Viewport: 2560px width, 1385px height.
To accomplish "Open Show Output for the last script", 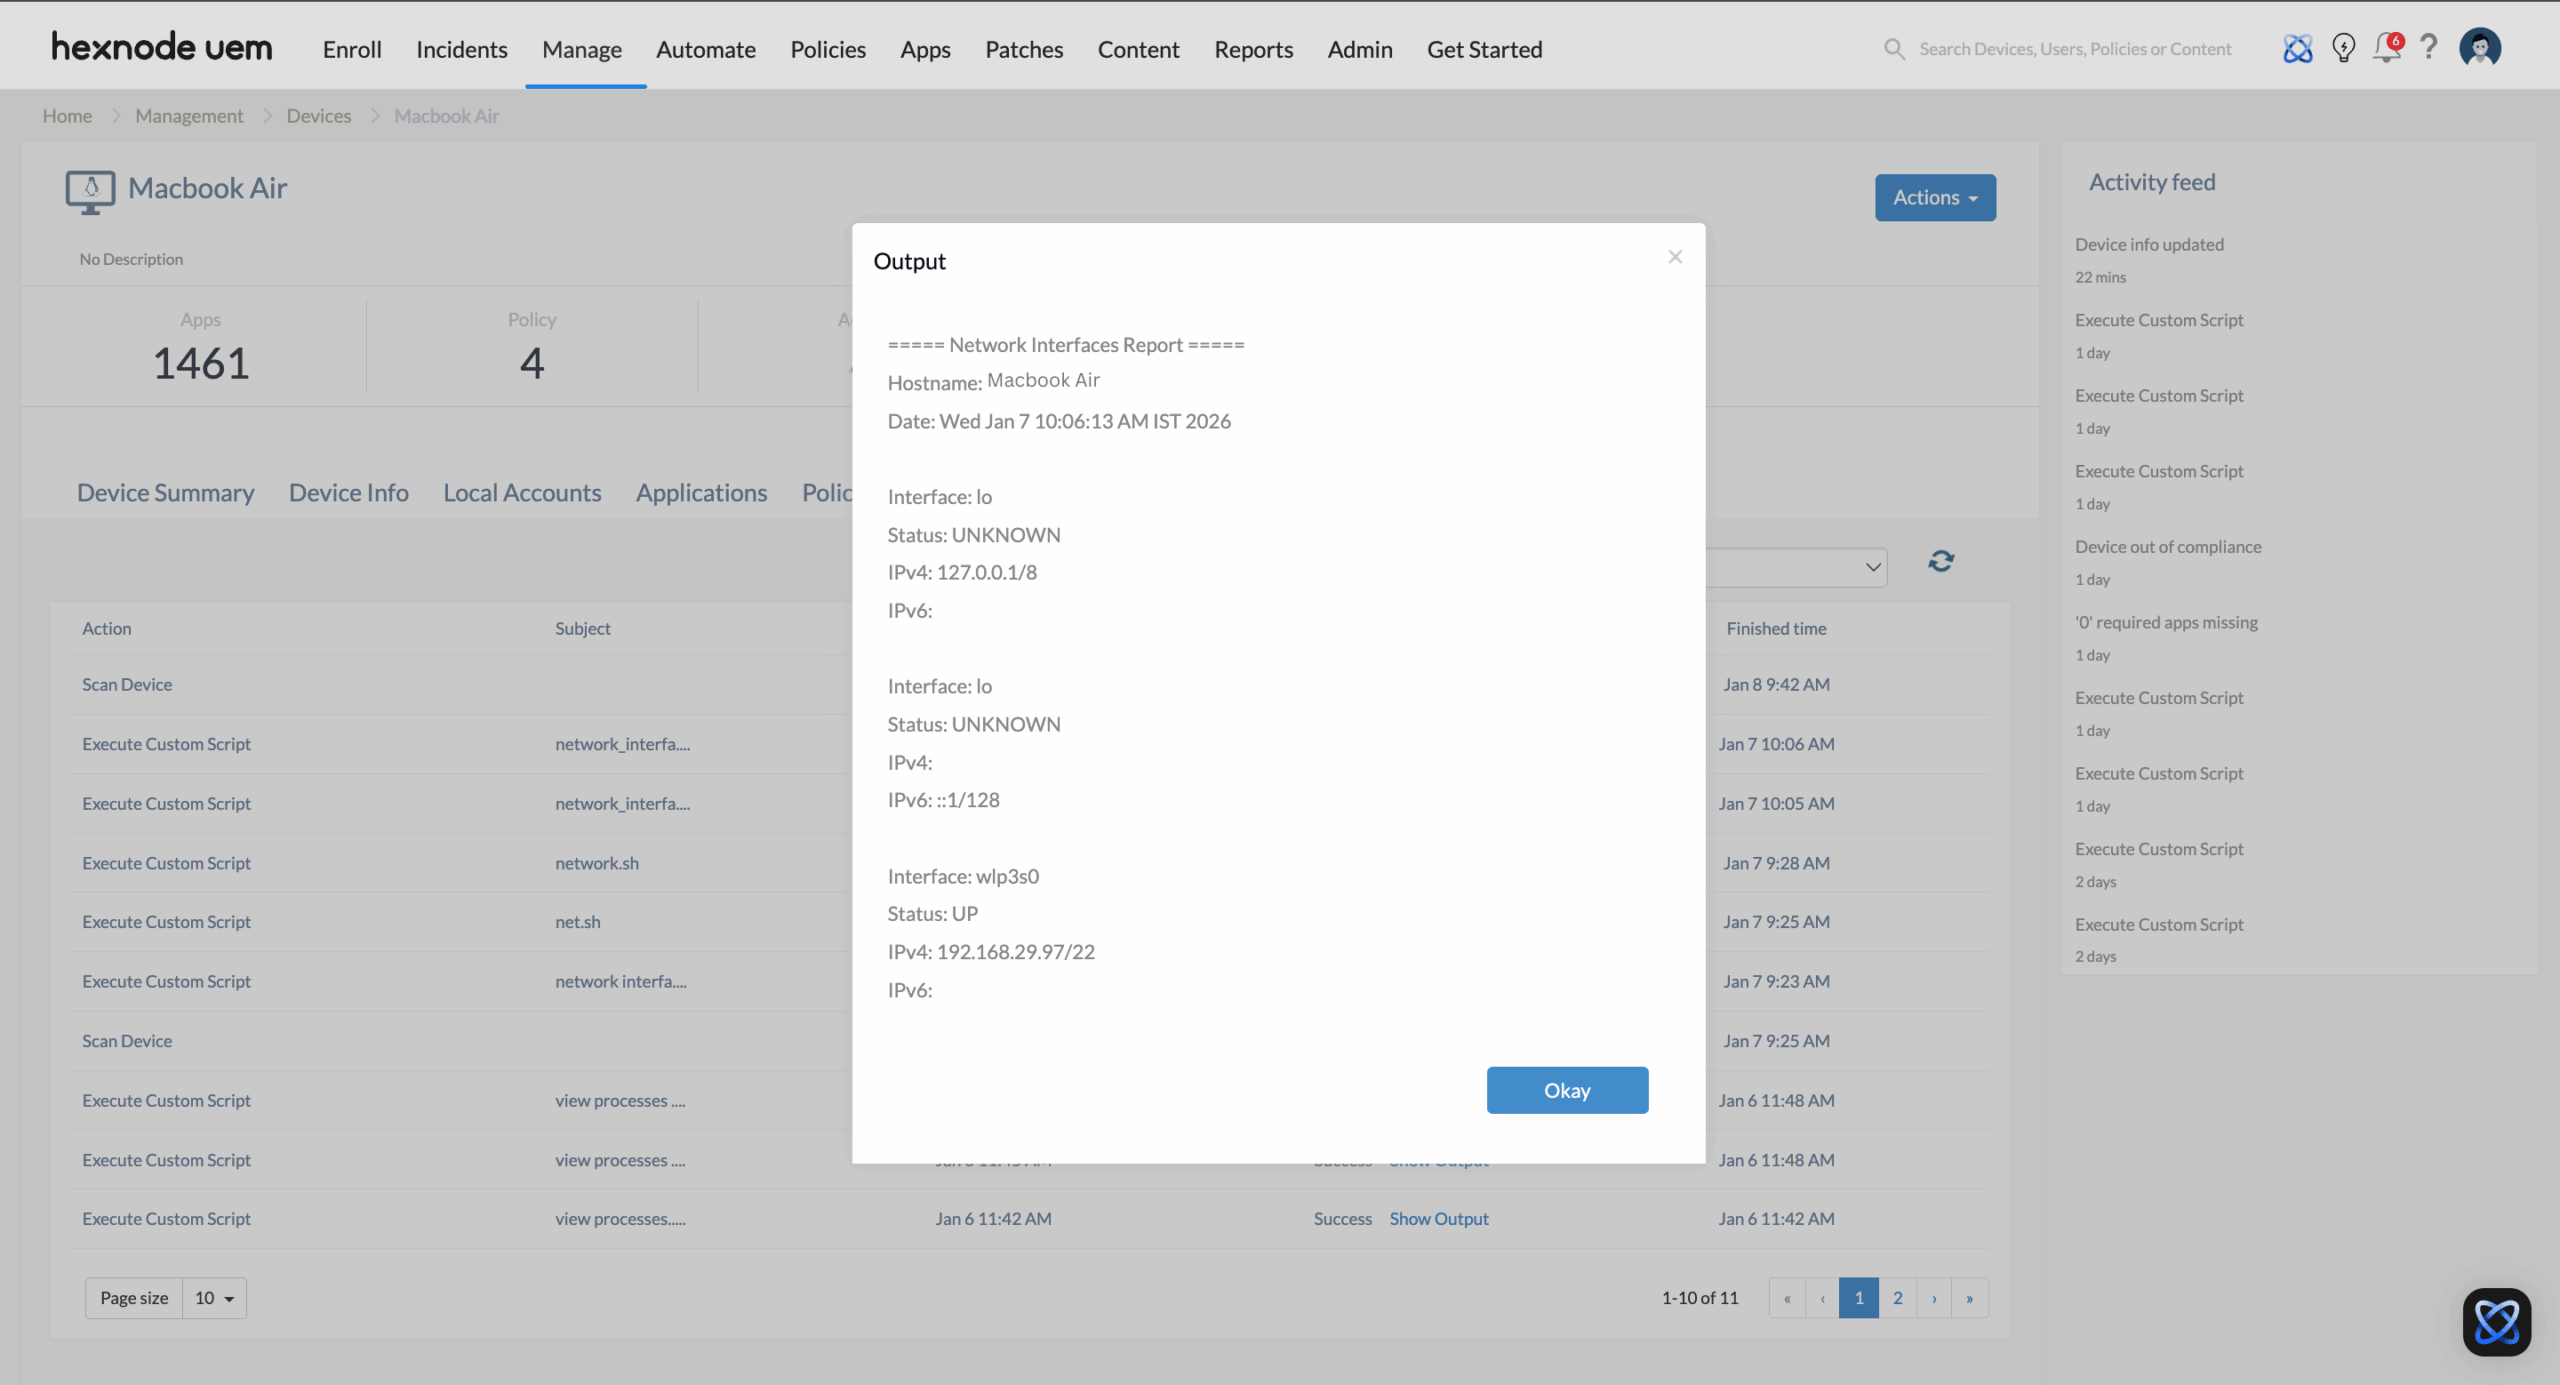I will click(x=1438, y=1218).
